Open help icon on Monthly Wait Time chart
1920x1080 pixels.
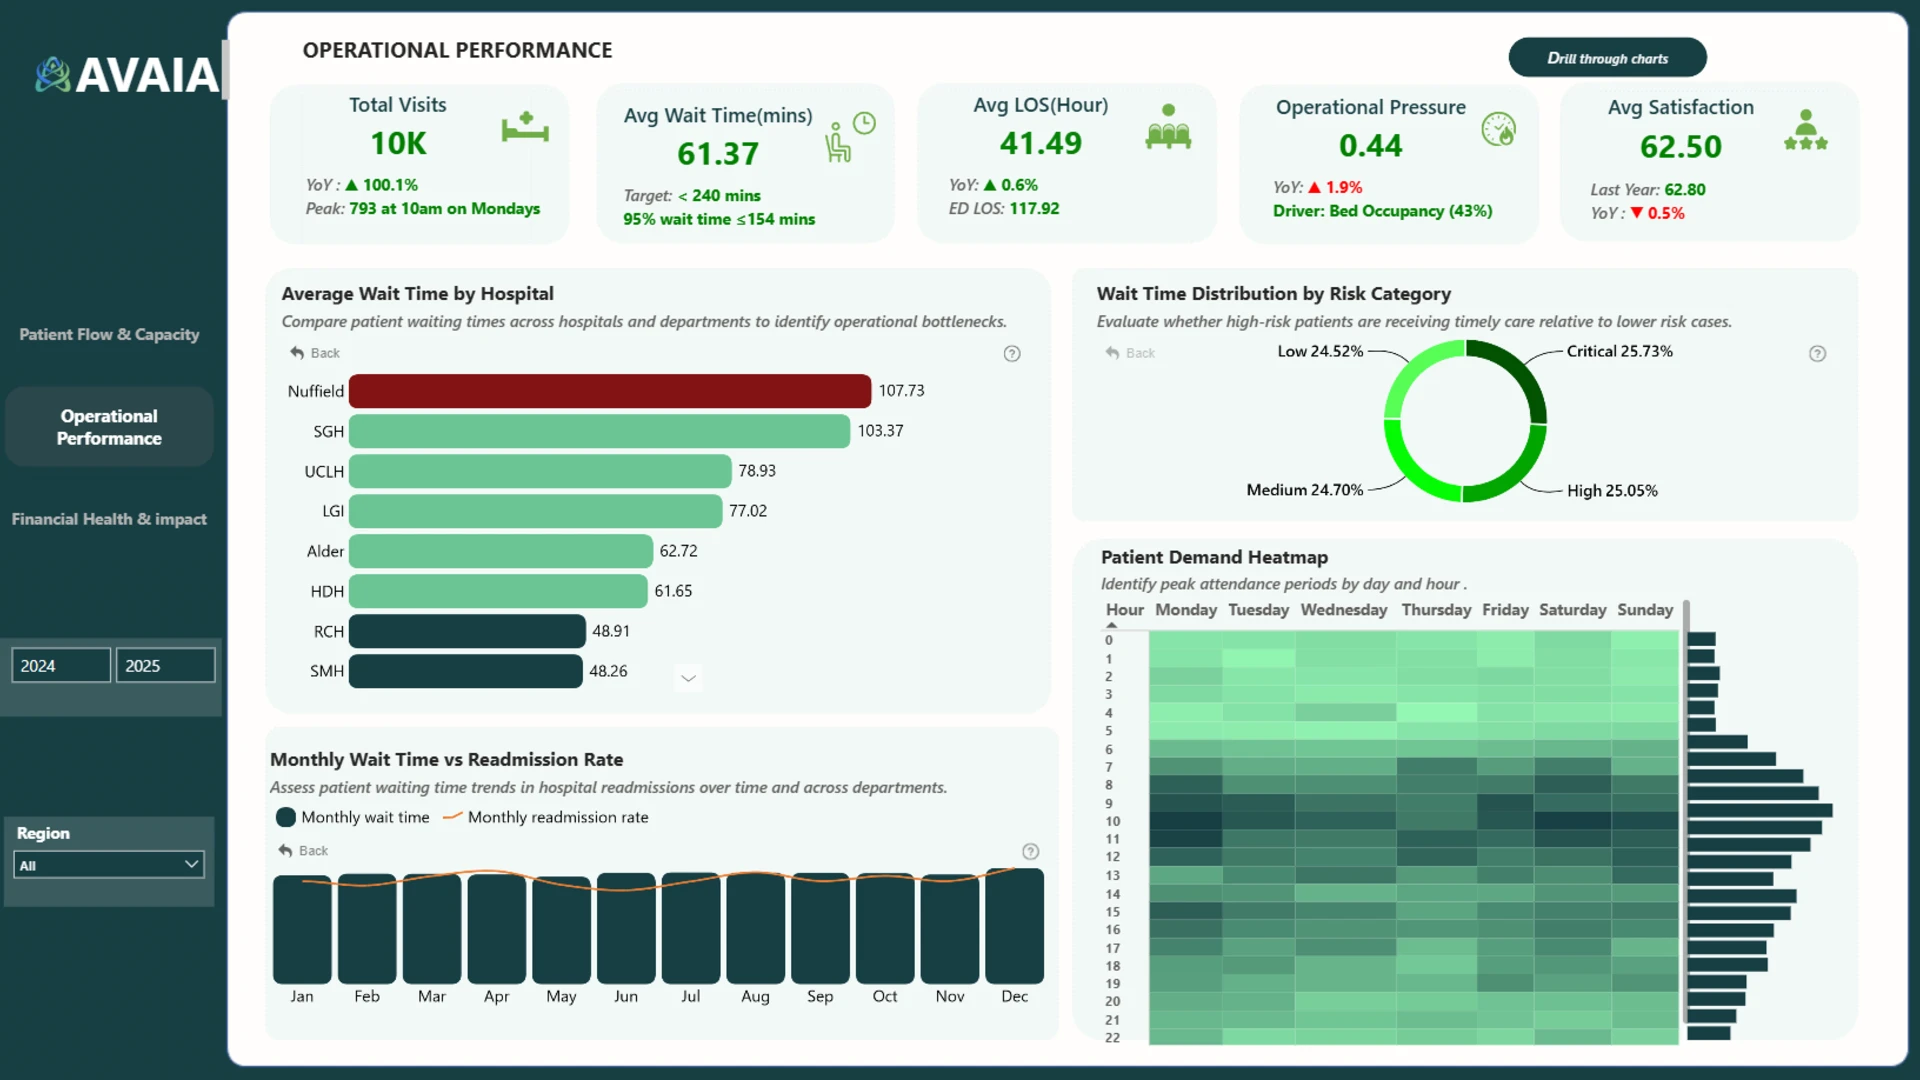tap(1031, 851)
